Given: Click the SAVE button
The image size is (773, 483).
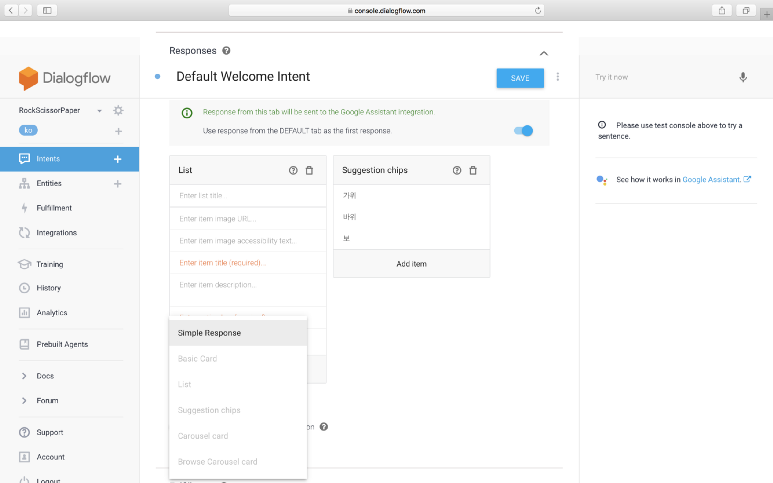Looking at the screenshot, I should click(520, 78).
